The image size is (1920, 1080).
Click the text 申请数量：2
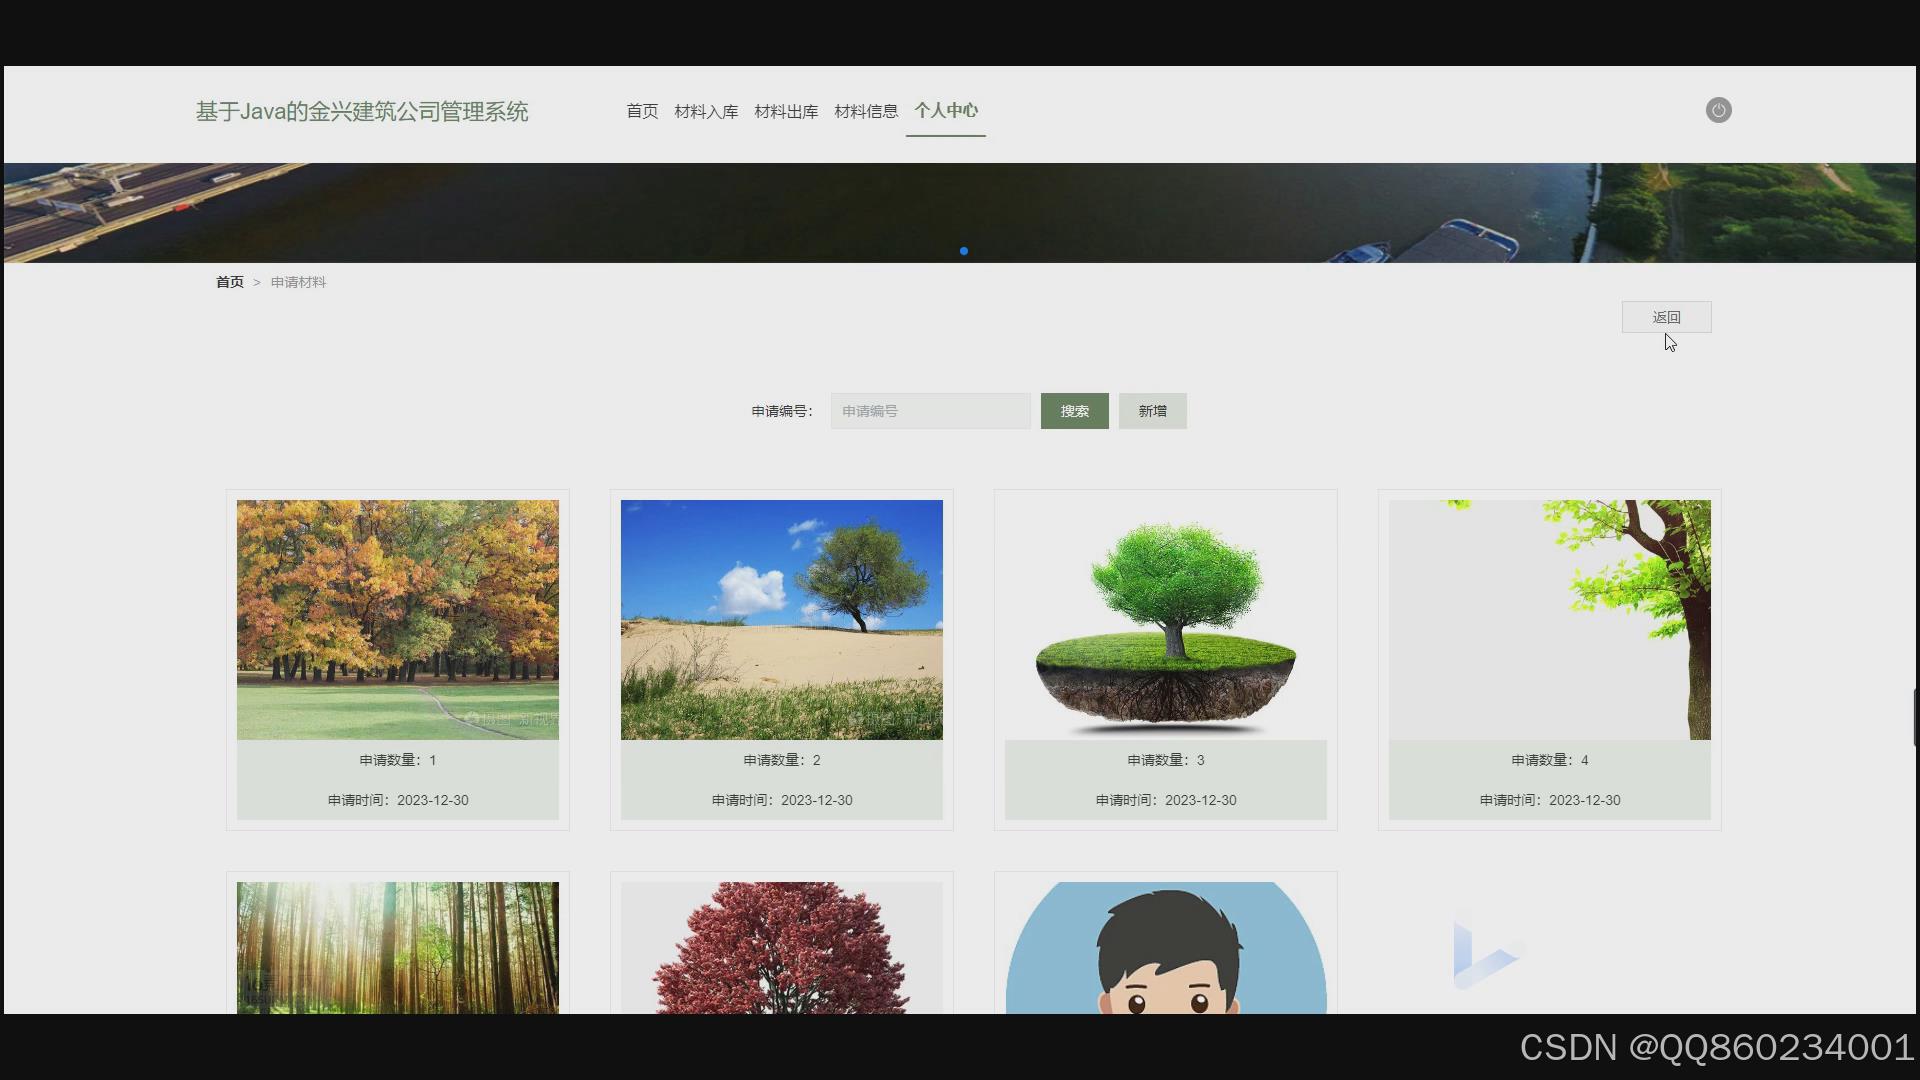[782, 760]
